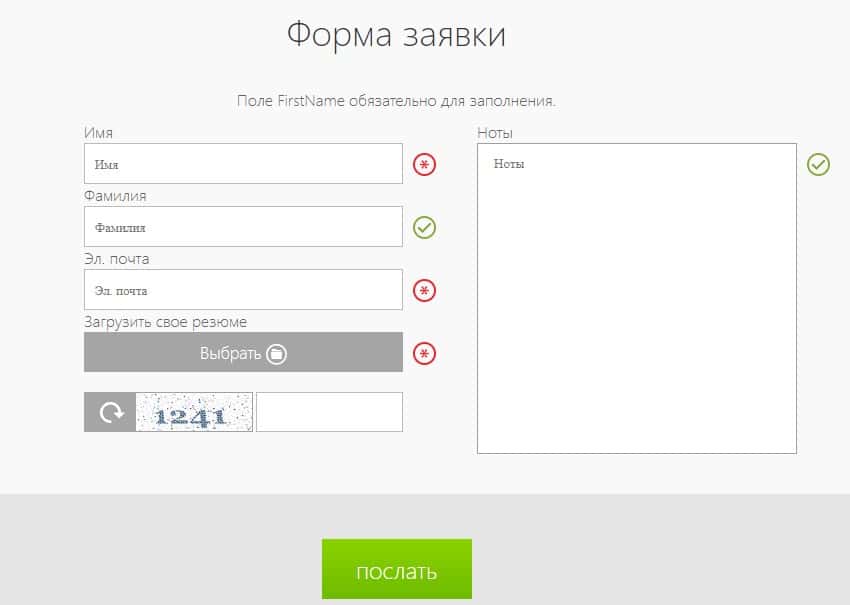Click the green checkmark beside Ноты area

click(x=818, y=164)
